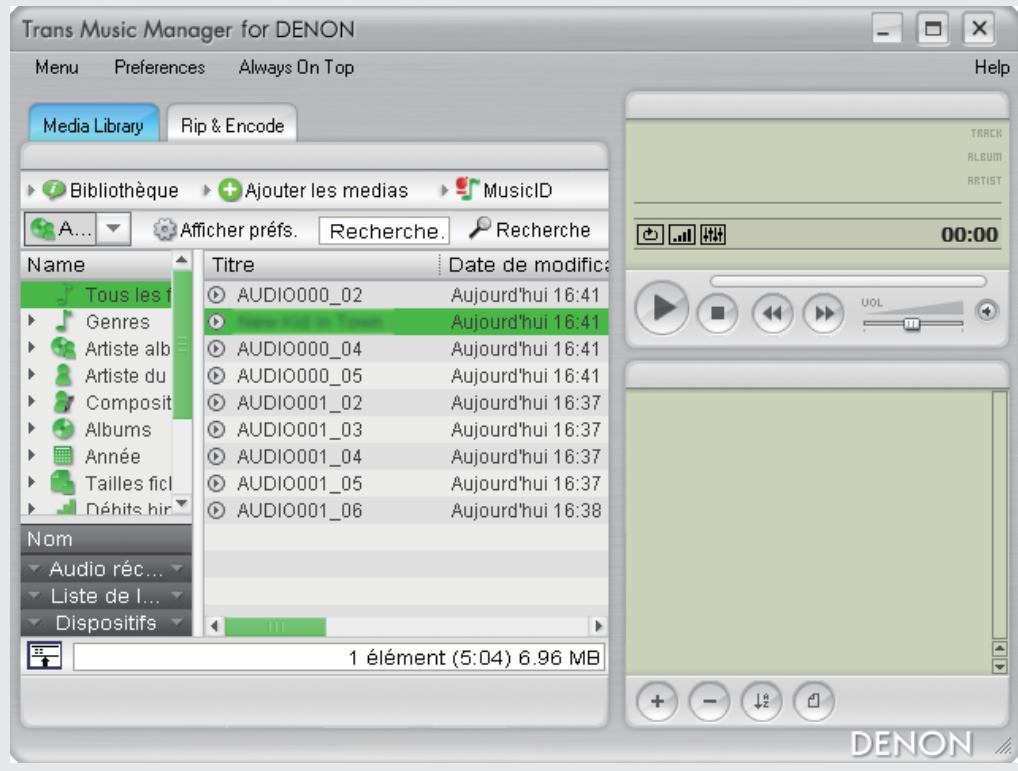The width and height of the screenshot is (1018, 771).
Task: Sort the playlist alphabetically
Action: pyautogui.click(x=762, y=701)
